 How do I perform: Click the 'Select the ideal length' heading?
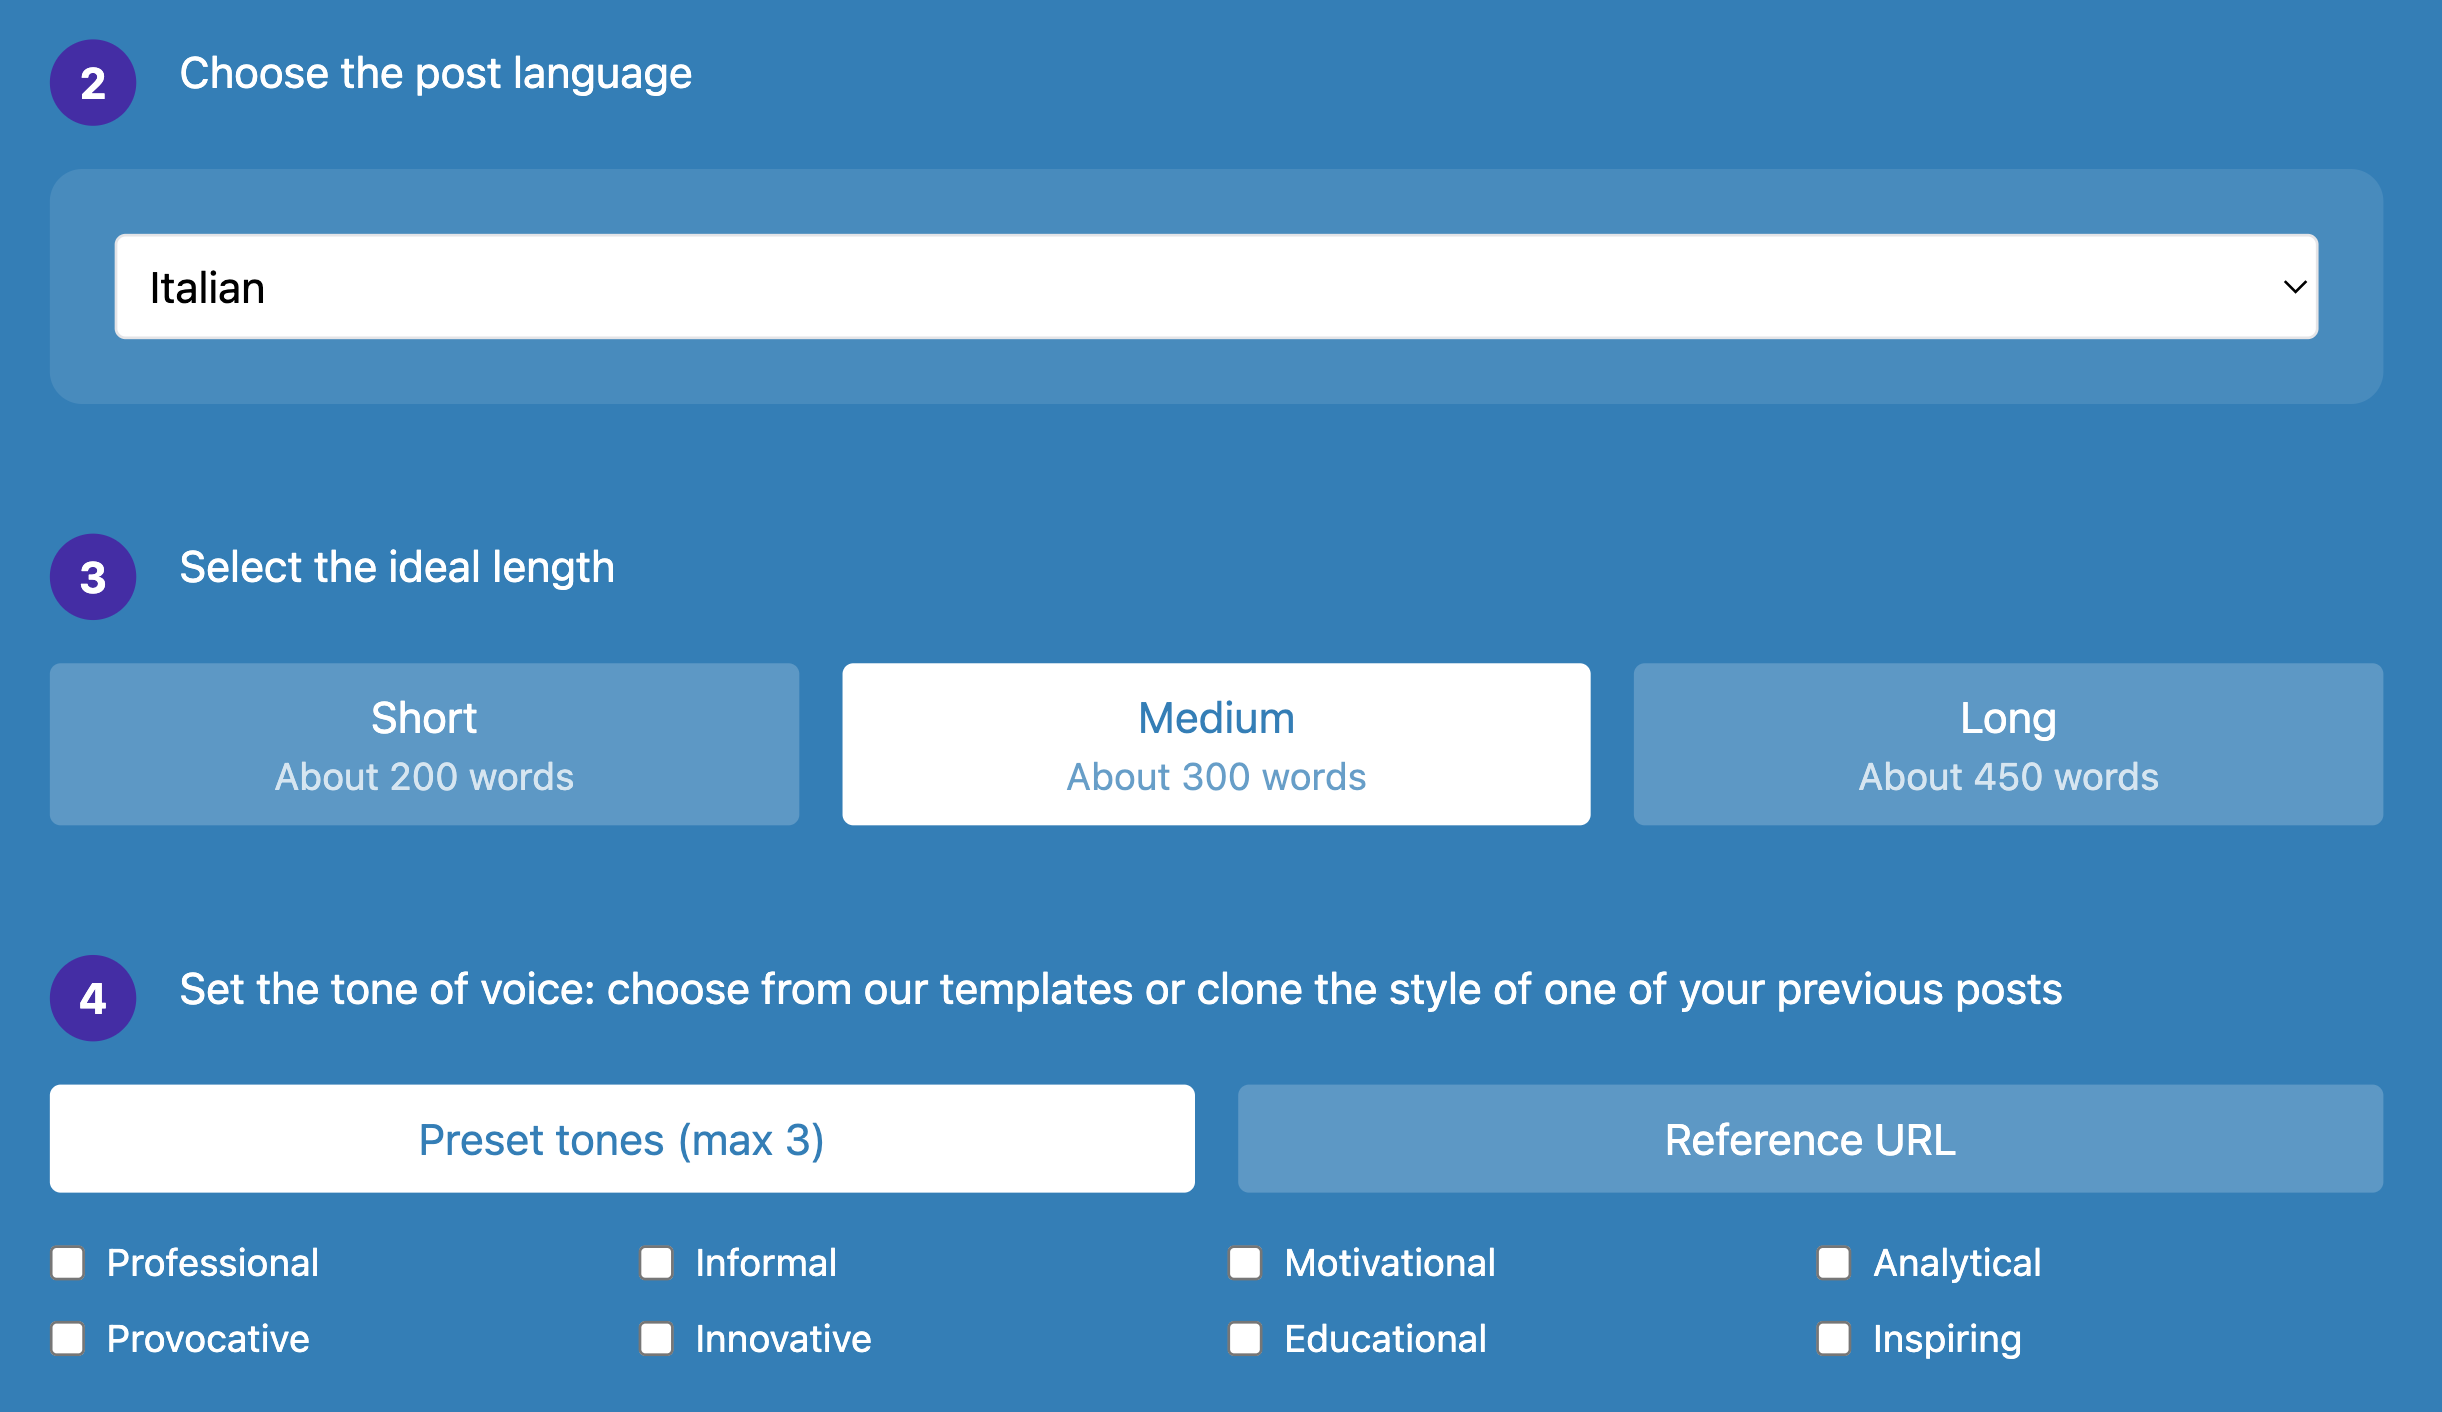397,568
